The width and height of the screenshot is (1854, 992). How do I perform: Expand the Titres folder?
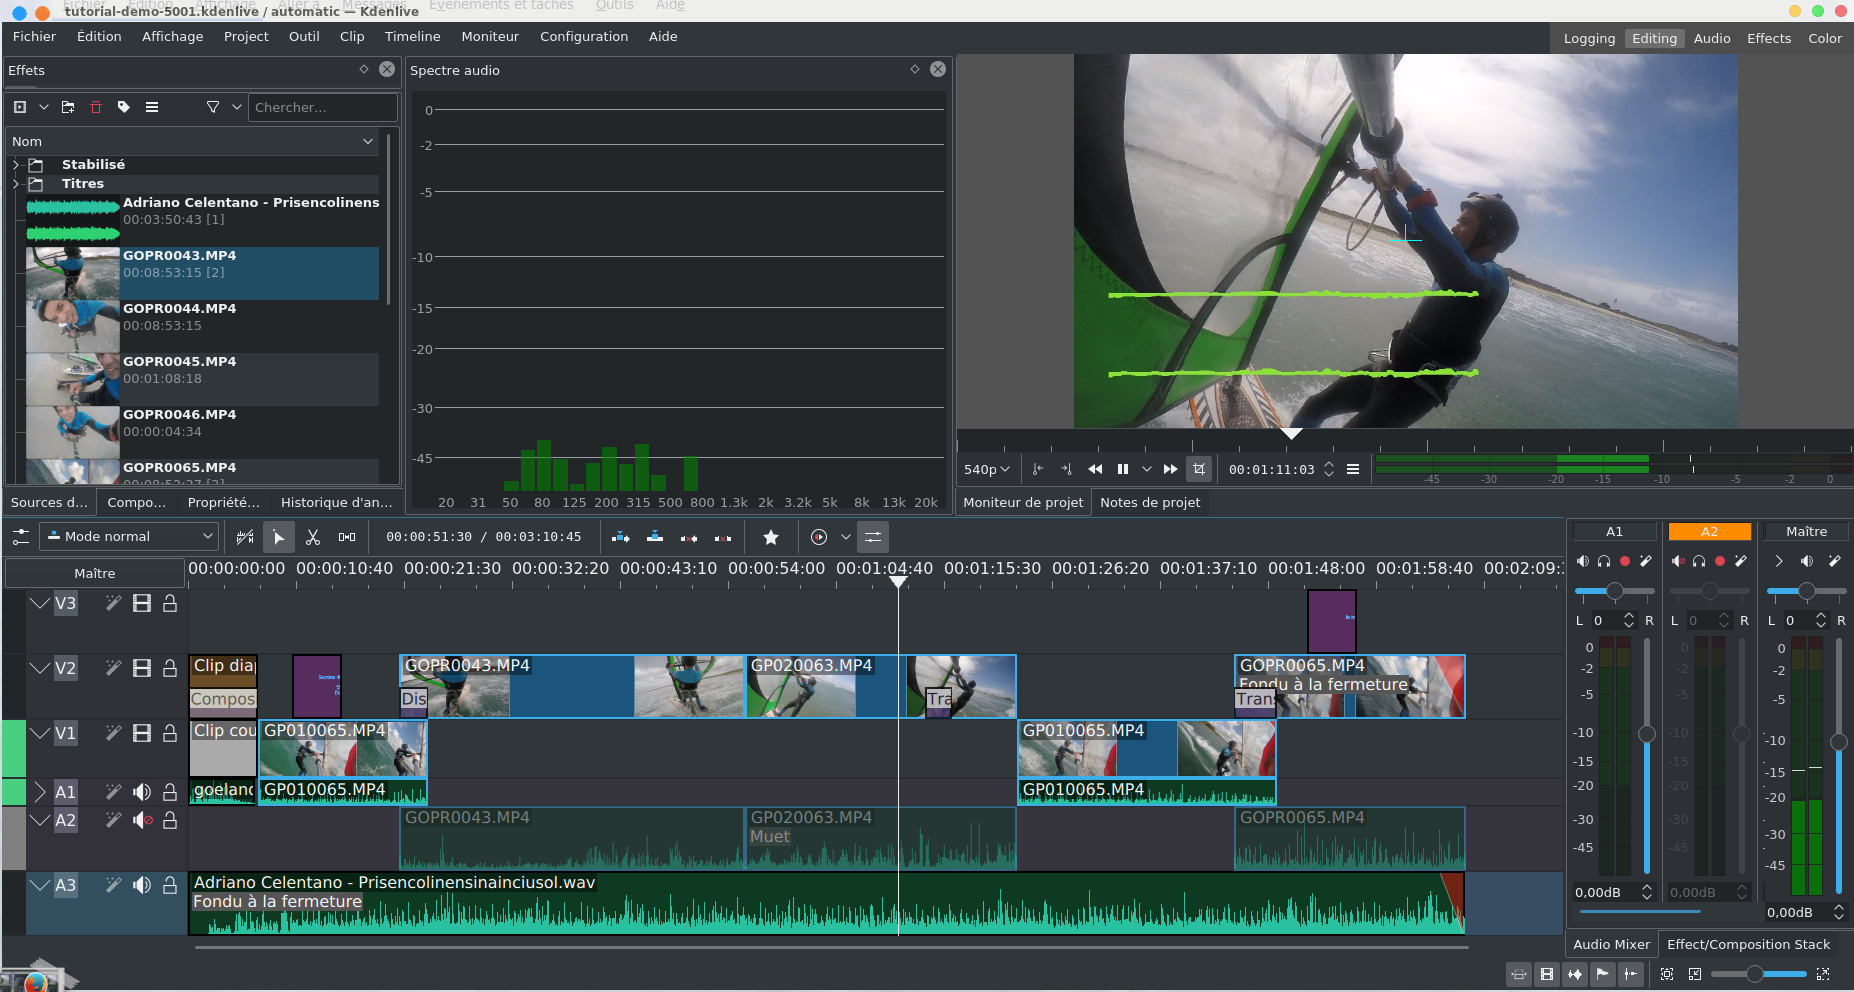[x=16, y=184]
